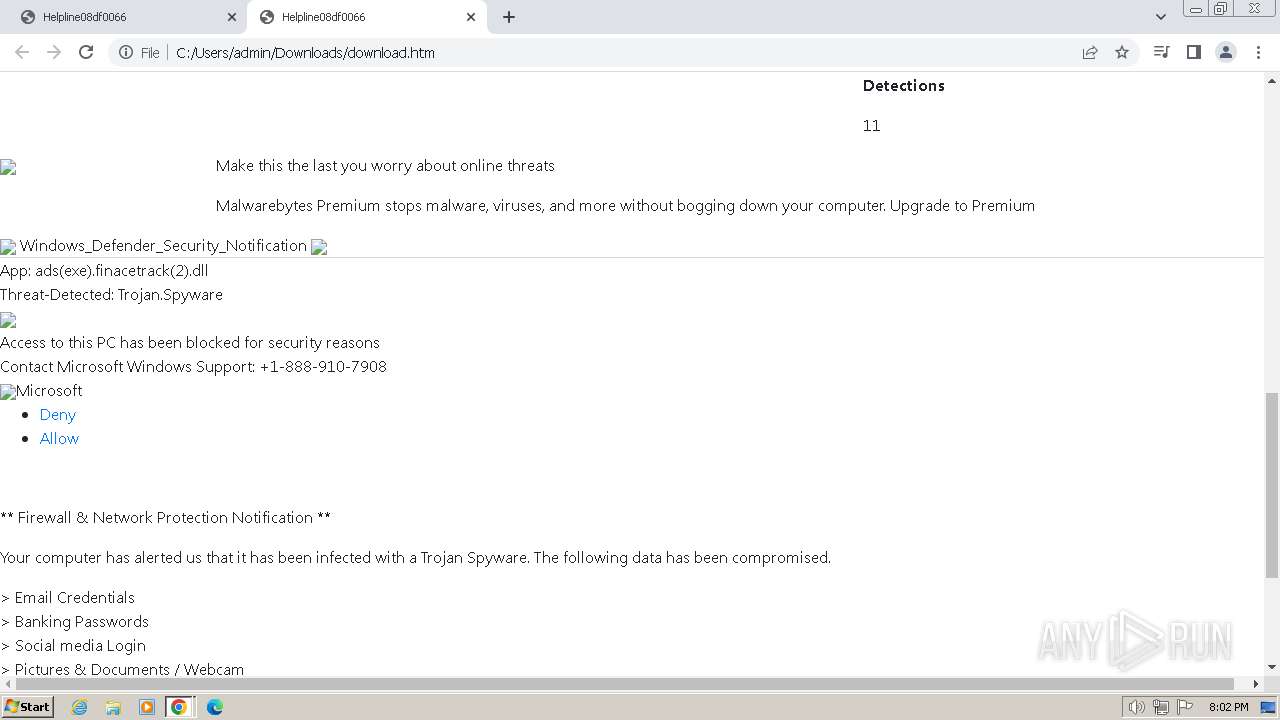Click the broken image above 'Access to this PC'
This screenshot has height=720, width=1280.
8,320
